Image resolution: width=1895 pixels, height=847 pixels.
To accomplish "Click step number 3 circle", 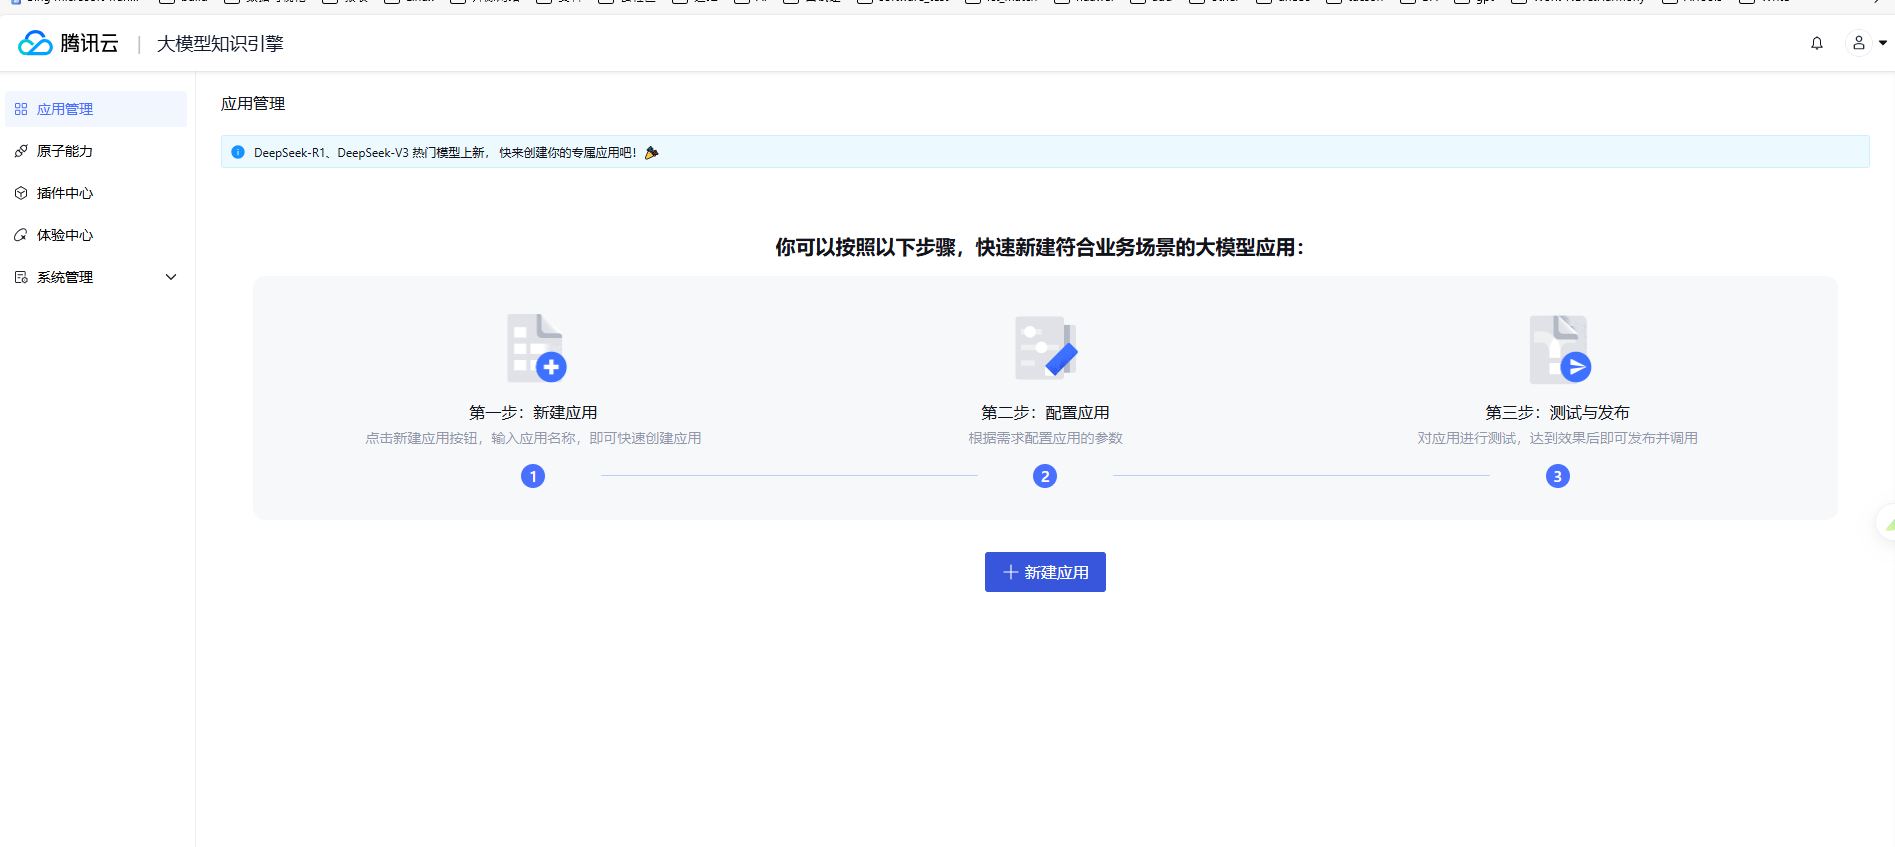I will coord(1557,476).
